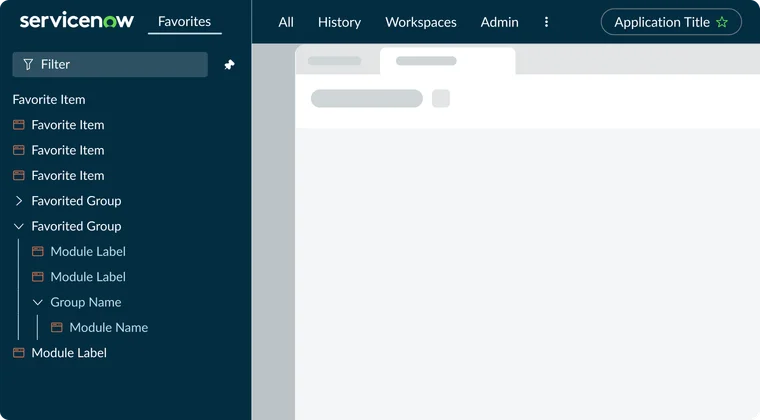
Task: Open the History menu
Action: [339, 22]
